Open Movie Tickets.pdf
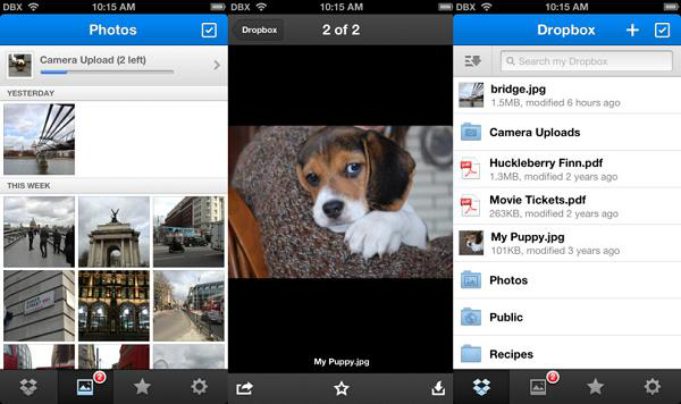The image size is (681, 404). (567, 206)
